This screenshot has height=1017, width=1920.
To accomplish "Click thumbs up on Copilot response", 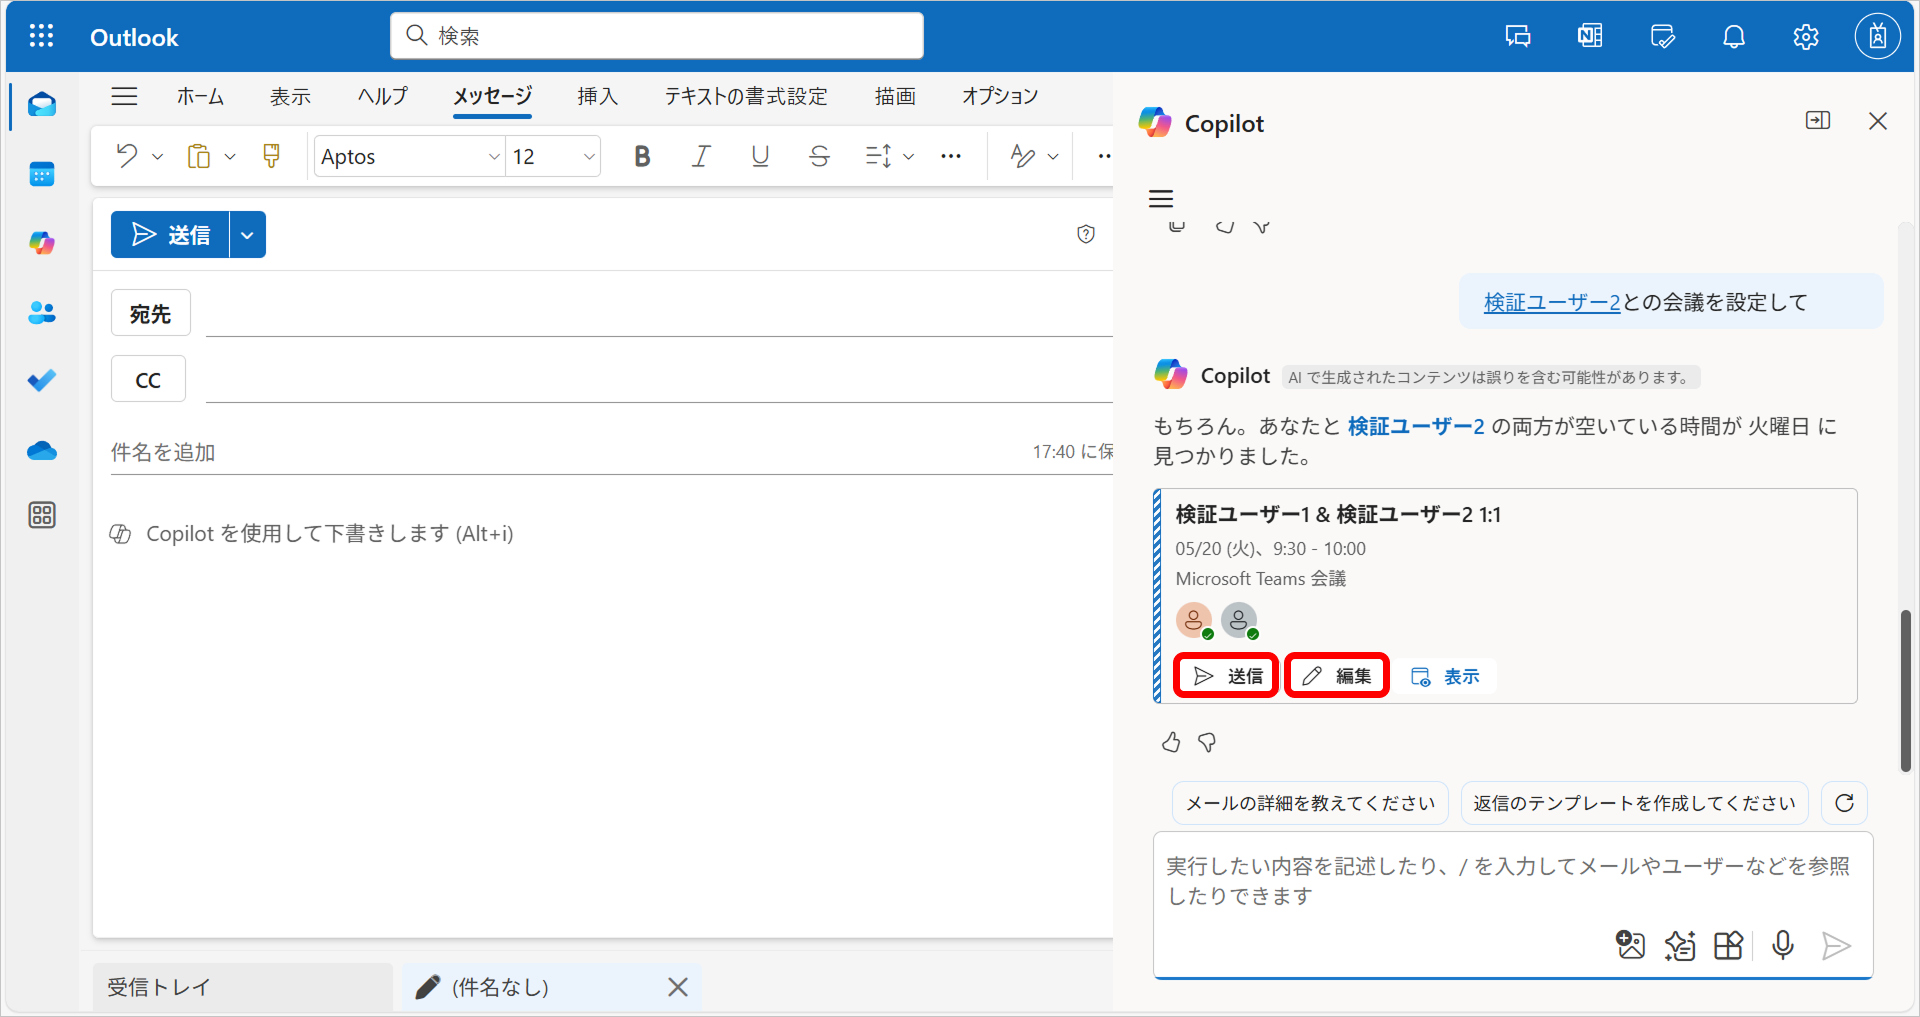I will 1171,742.
